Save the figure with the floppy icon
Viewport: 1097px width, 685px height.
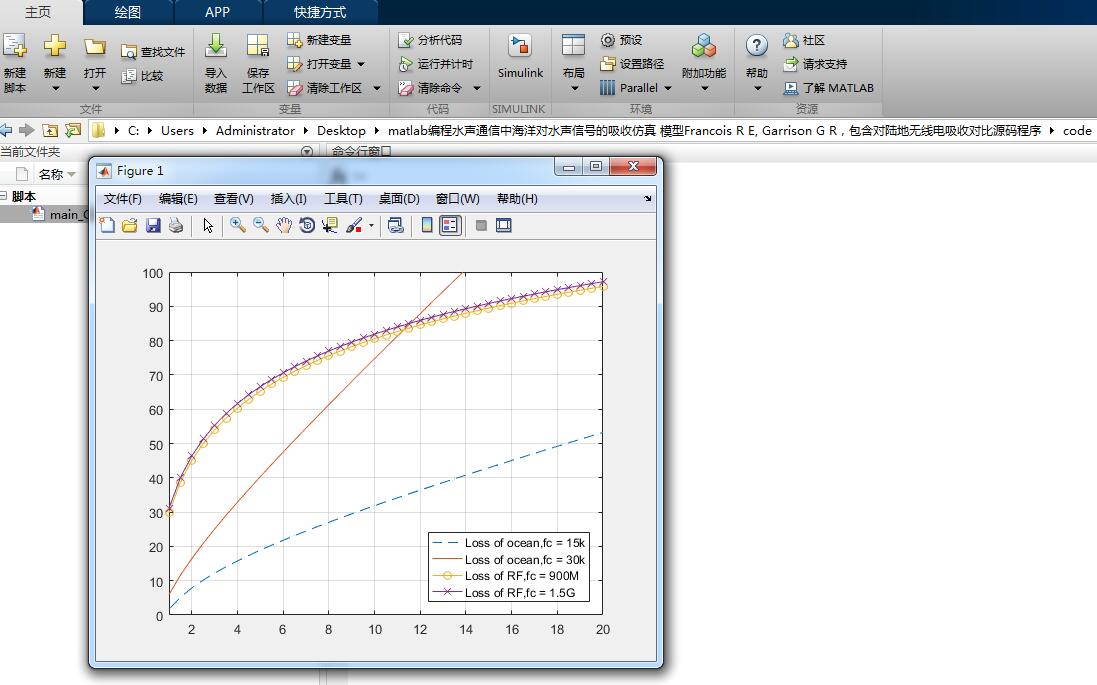[x=153, y=225]
